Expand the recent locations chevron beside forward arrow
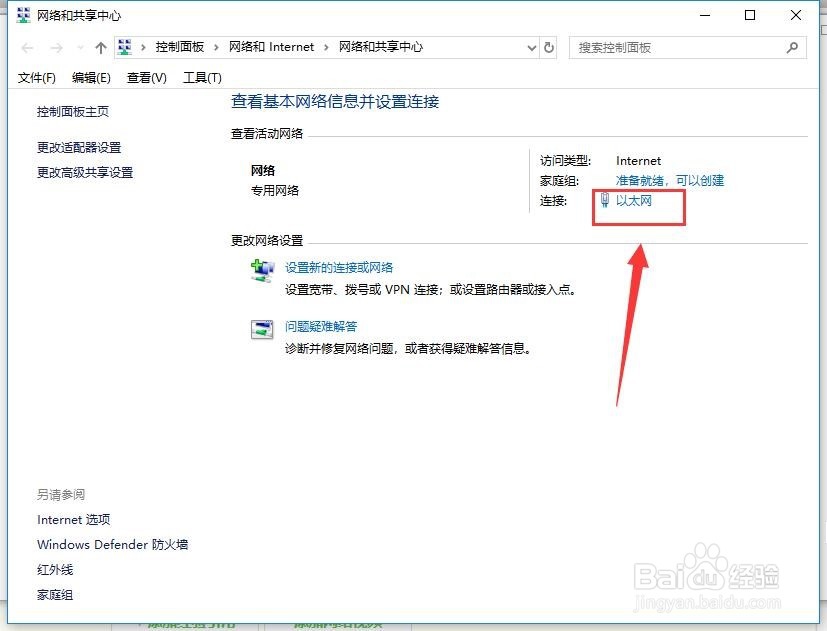 (x=80, y=46)
